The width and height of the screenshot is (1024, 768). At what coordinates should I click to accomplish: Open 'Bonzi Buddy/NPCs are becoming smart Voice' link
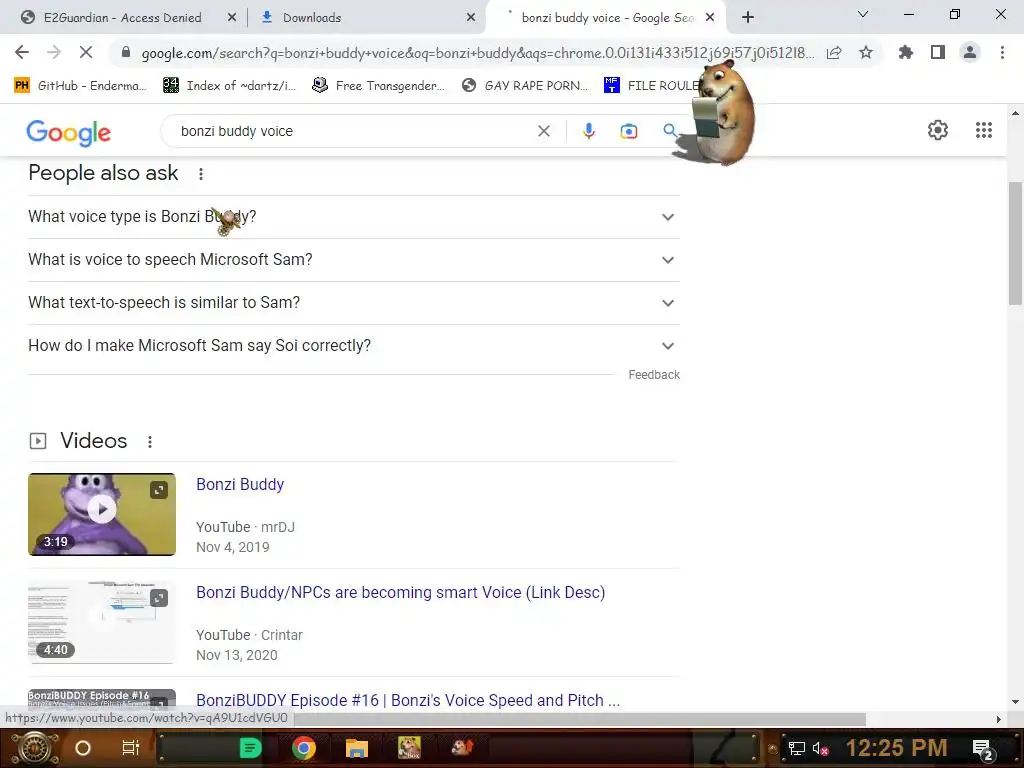coord(400,592)
